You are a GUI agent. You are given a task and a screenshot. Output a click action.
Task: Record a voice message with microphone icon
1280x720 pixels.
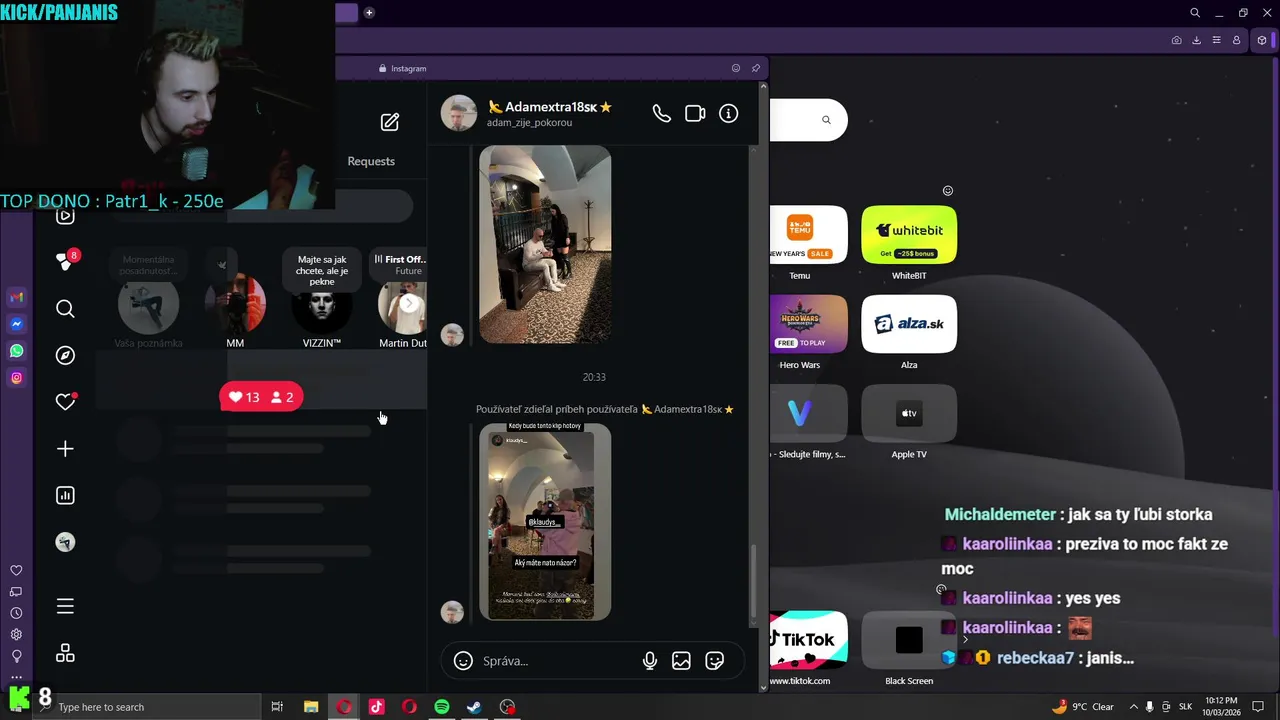pyautogui.click(x=650, y=661)
